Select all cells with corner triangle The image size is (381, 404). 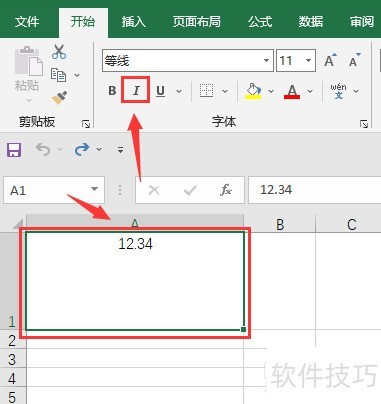tap(18, 224)
